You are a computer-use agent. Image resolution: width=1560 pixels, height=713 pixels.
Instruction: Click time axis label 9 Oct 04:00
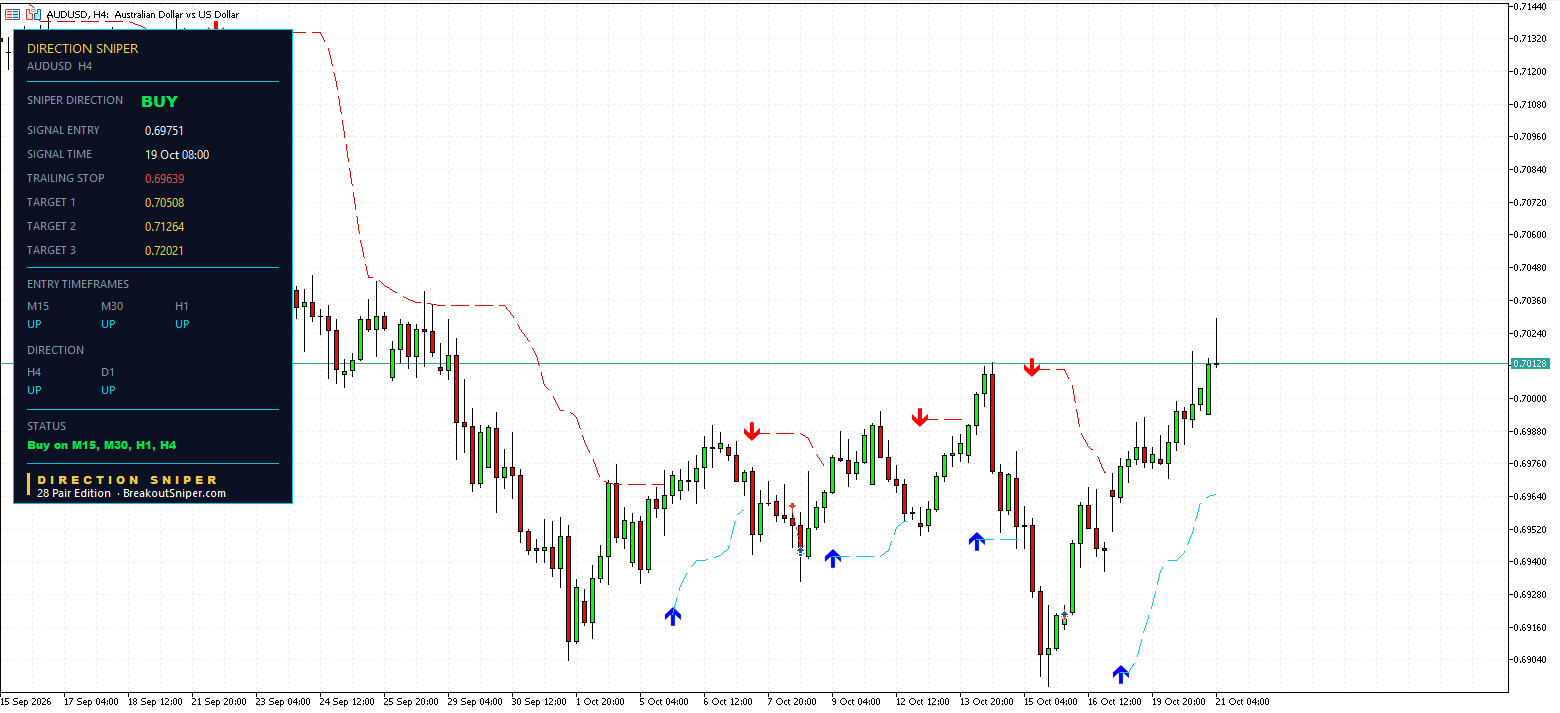pyautogui.click(x=856, y=701)
